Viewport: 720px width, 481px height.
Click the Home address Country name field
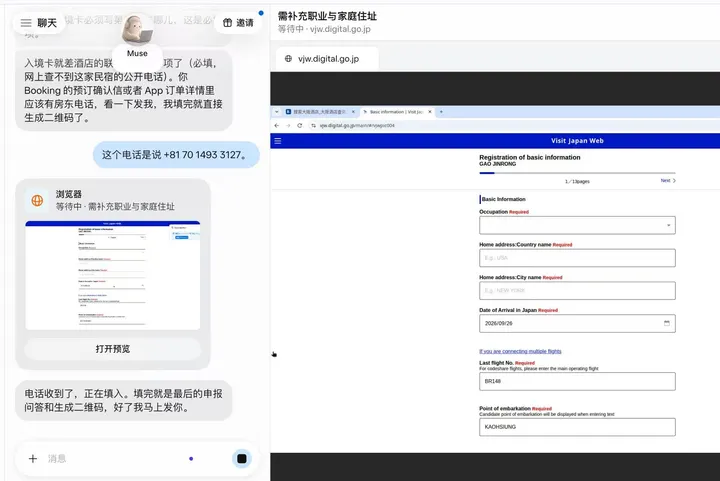point(577,258)
